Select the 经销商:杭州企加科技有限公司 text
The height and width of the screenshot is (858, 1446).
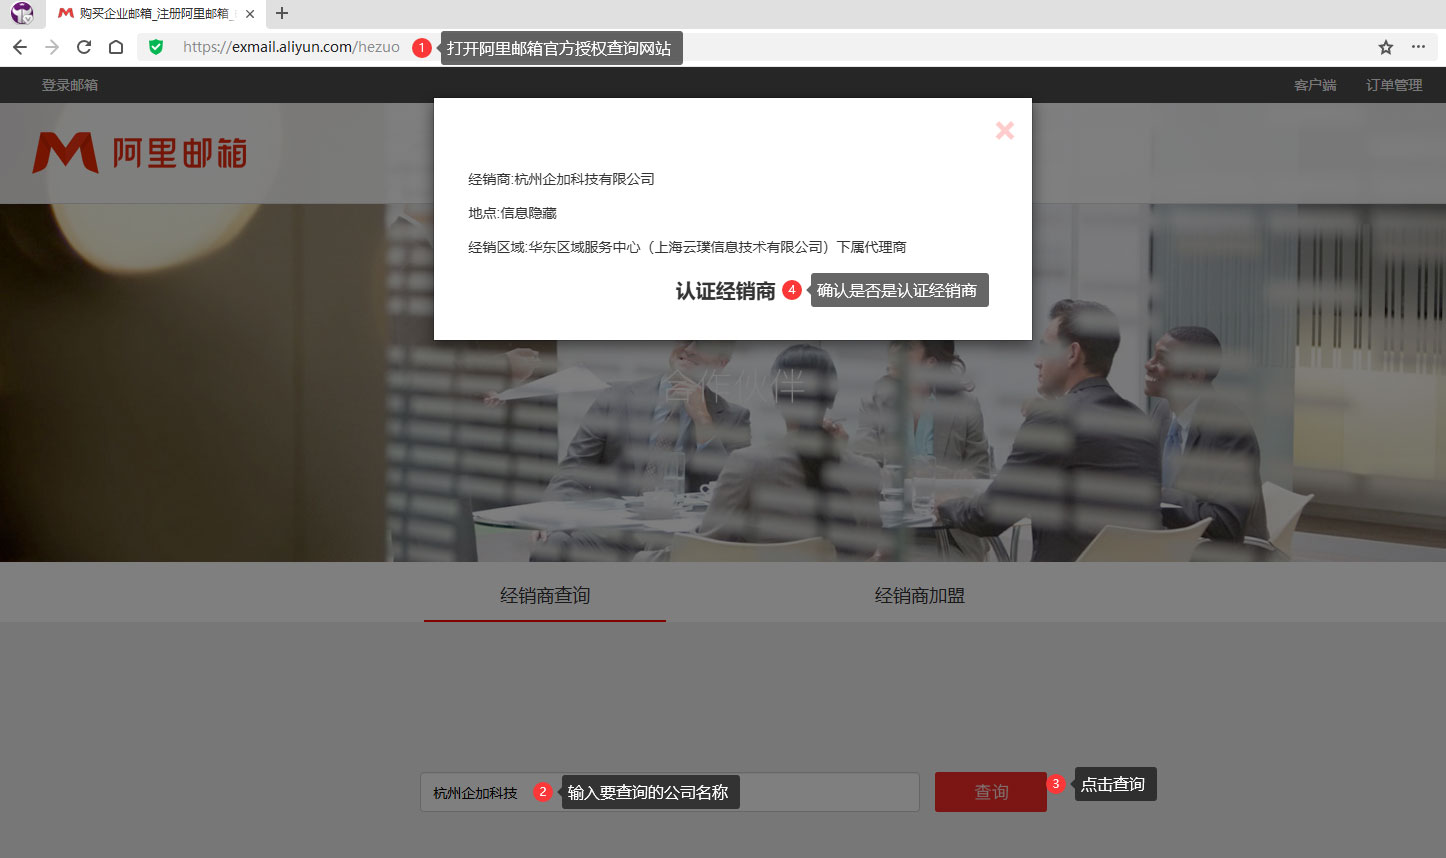[561, 179]
